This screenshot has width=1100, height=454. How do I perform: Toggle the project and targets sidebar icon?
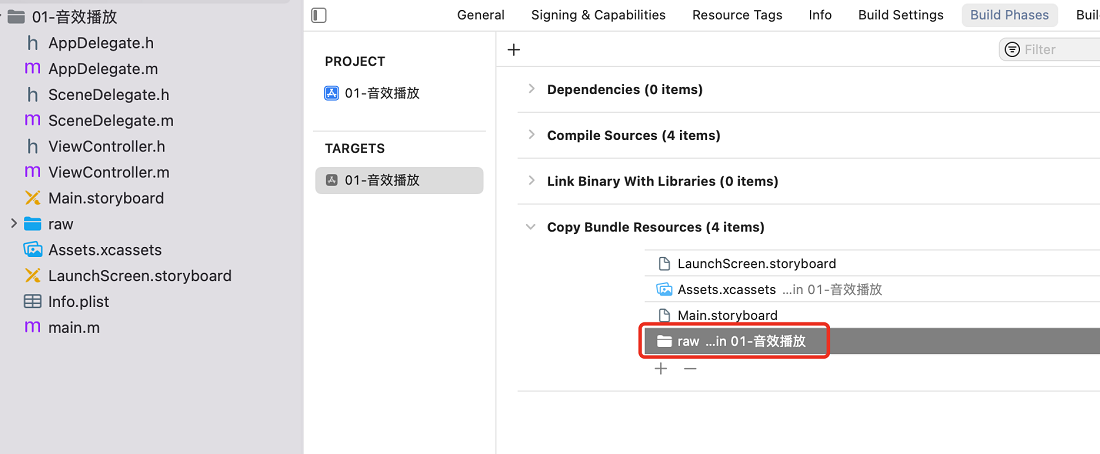pyautogui.click(x=318, y=15)
